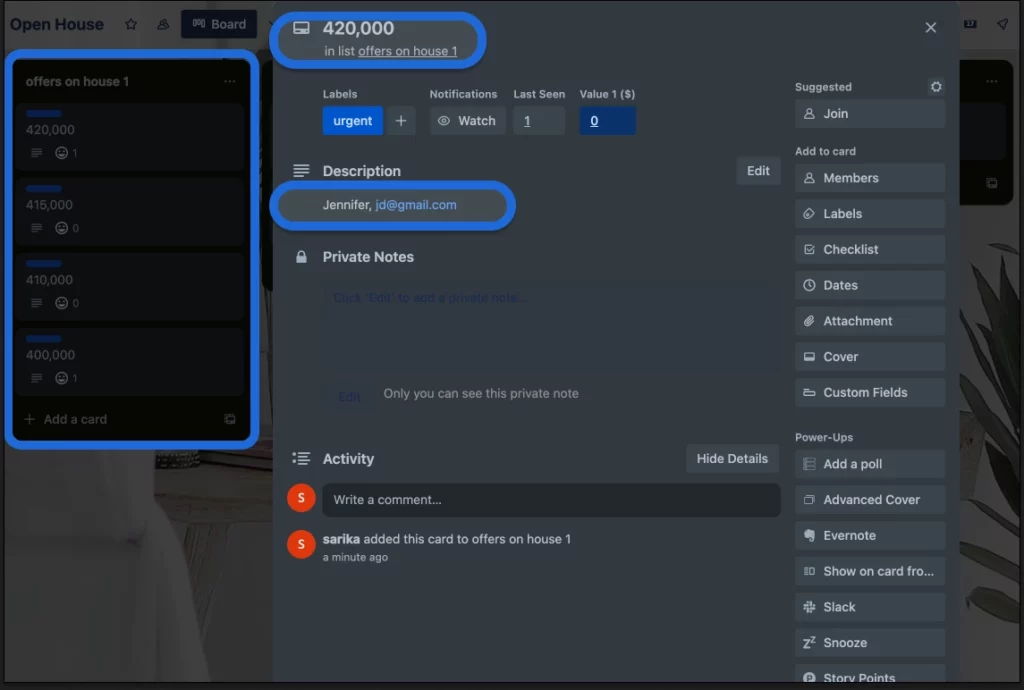Join the card

click(x=870, y=114)
